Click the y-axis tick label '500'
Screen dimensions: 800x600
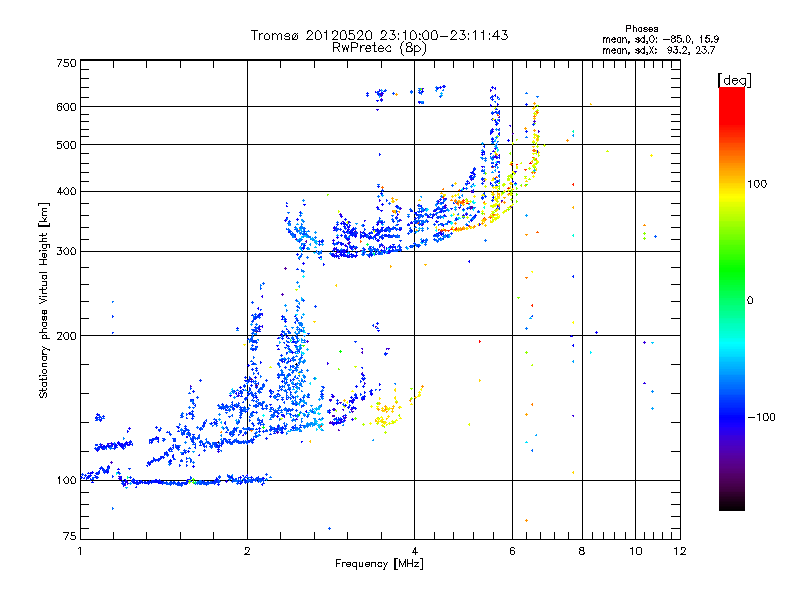click(66, 145)
